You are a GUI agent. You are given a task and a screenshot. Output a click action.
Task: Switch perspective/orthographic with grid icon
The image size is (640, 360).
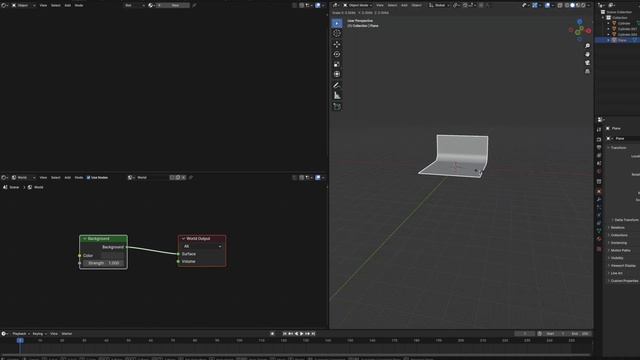pyautogui.click(x=587, y=71)
